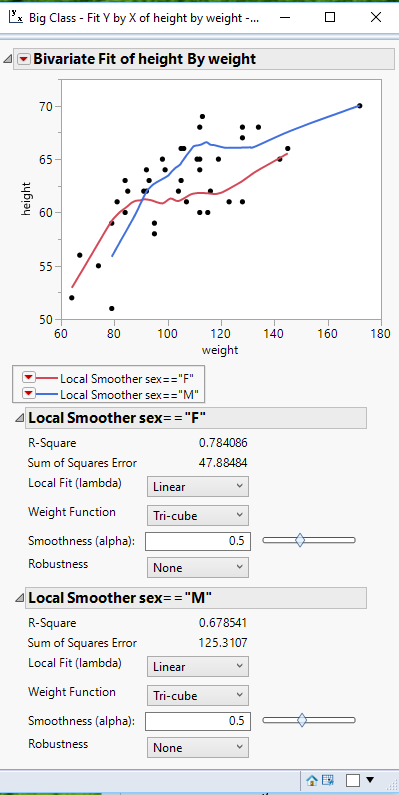Open Weight Function dropdown for sex F
399x795 pixels.
198,516
